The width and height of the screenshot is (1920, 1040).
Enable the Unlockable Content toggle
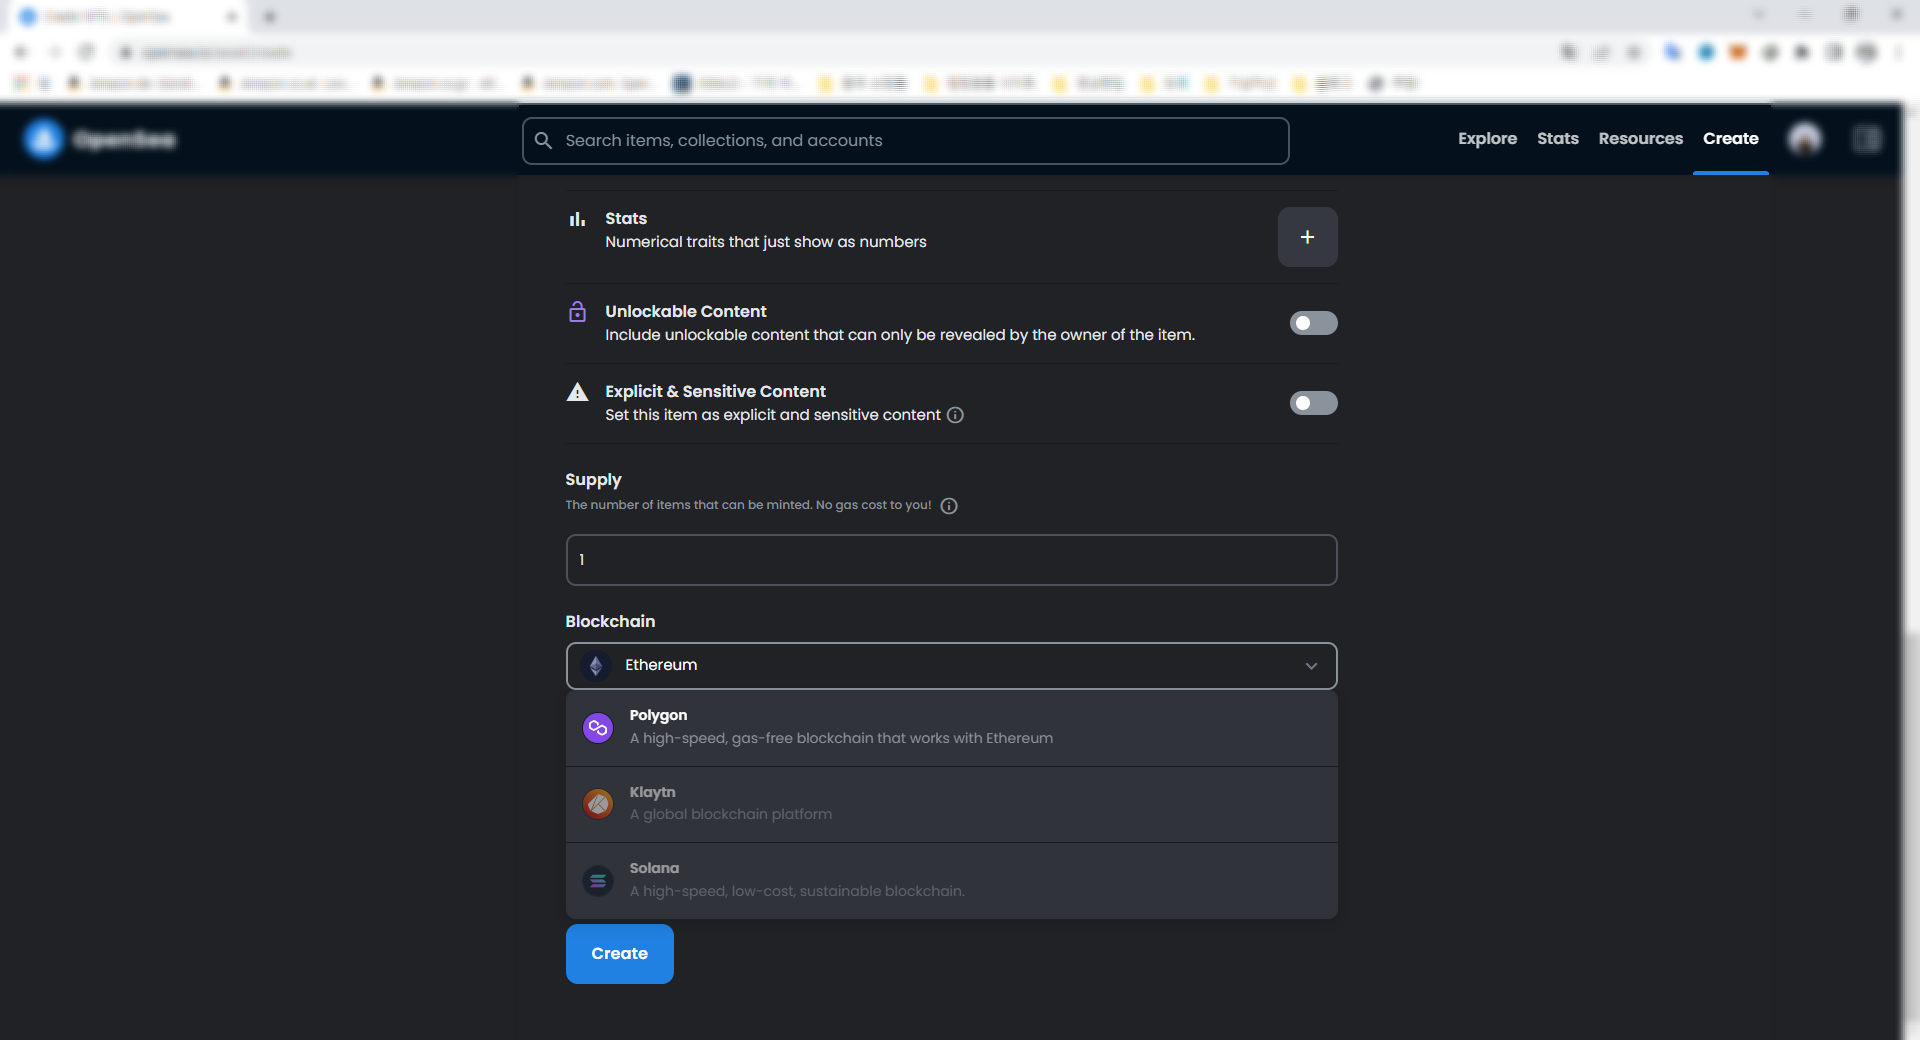pyautogui.click(x=1313, y=323)
